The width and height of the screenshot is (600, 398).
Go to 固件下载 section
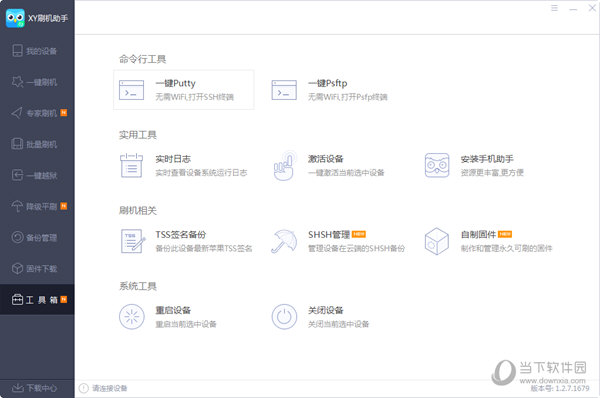[x=37, y=269]
